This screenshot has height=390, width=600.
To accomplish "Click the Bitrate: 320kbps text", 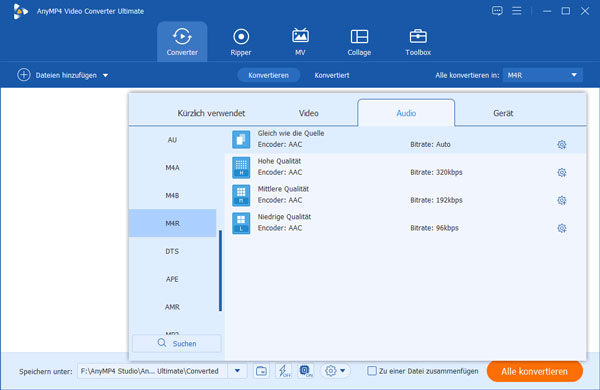I will pos(436,173).
